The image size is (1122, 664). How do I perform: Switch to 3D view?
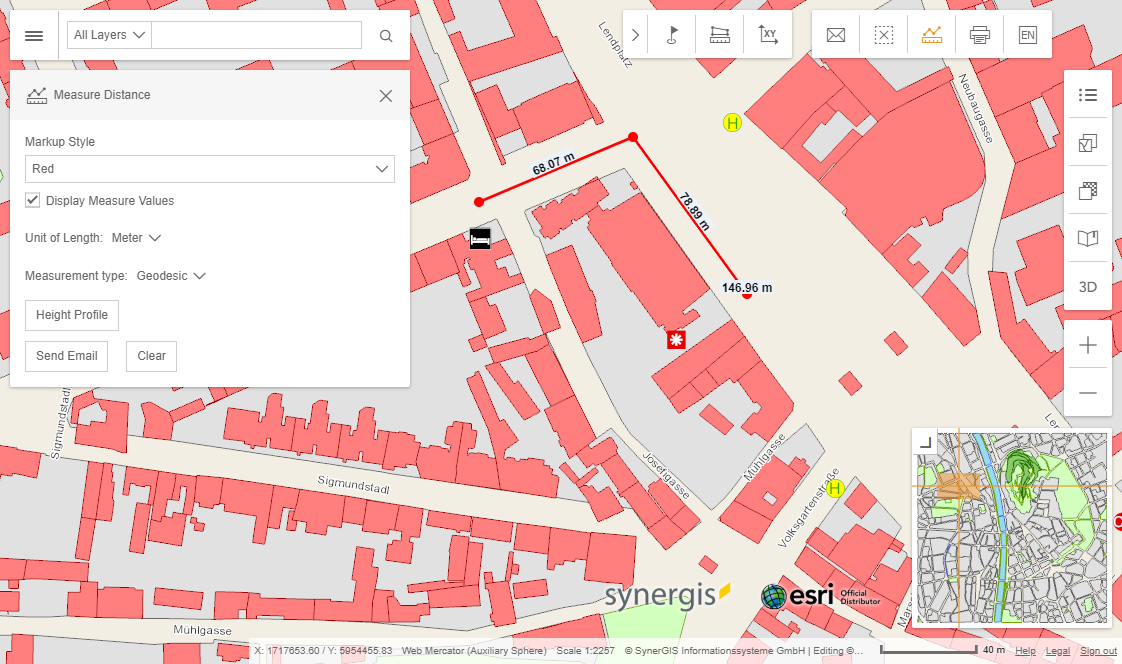coord(1088,287)
